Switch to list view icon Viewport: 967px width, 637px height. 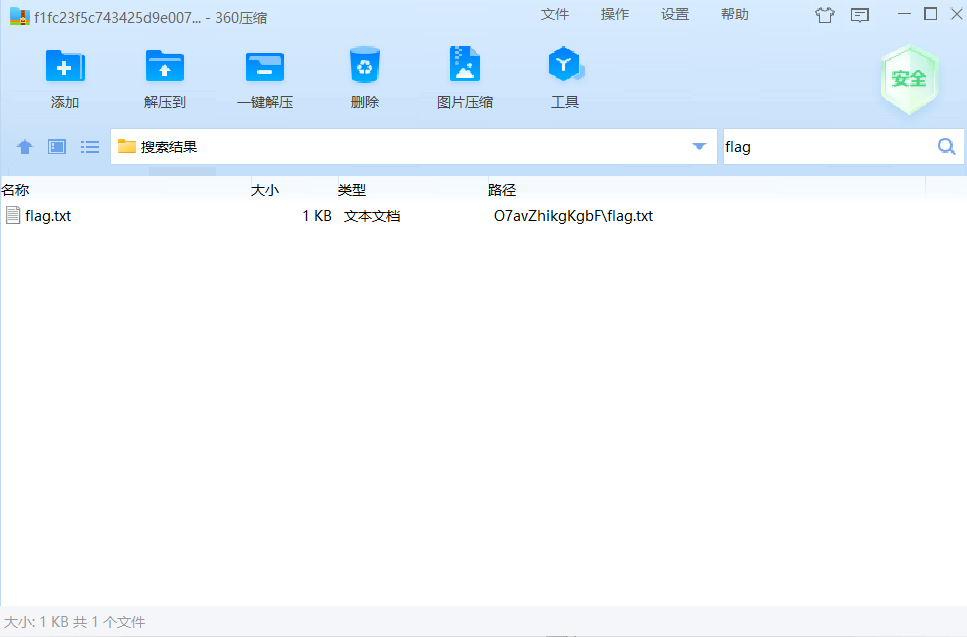coord(90,147)
